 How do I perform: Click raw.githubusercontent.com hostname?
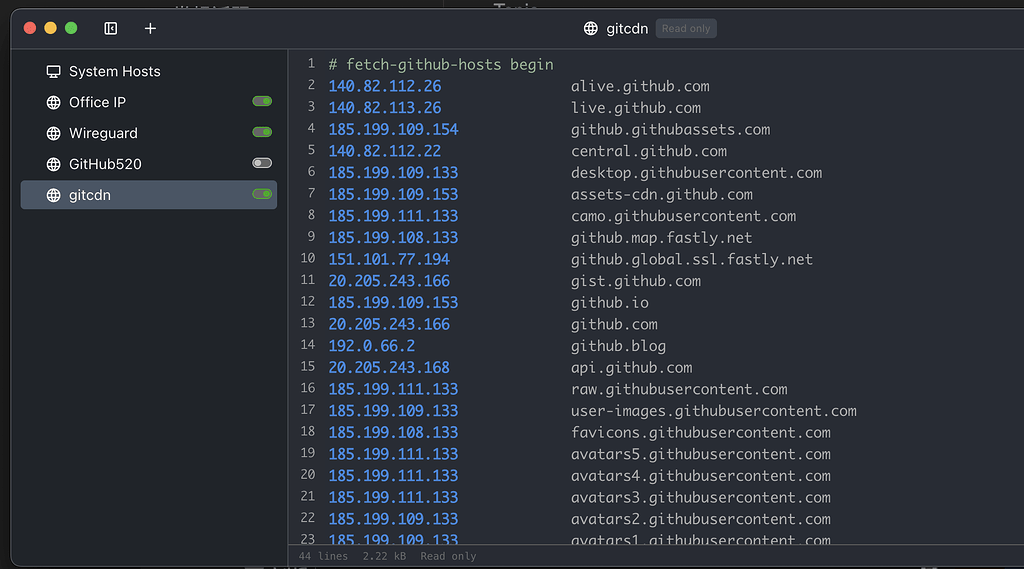(x=679, y=389)
